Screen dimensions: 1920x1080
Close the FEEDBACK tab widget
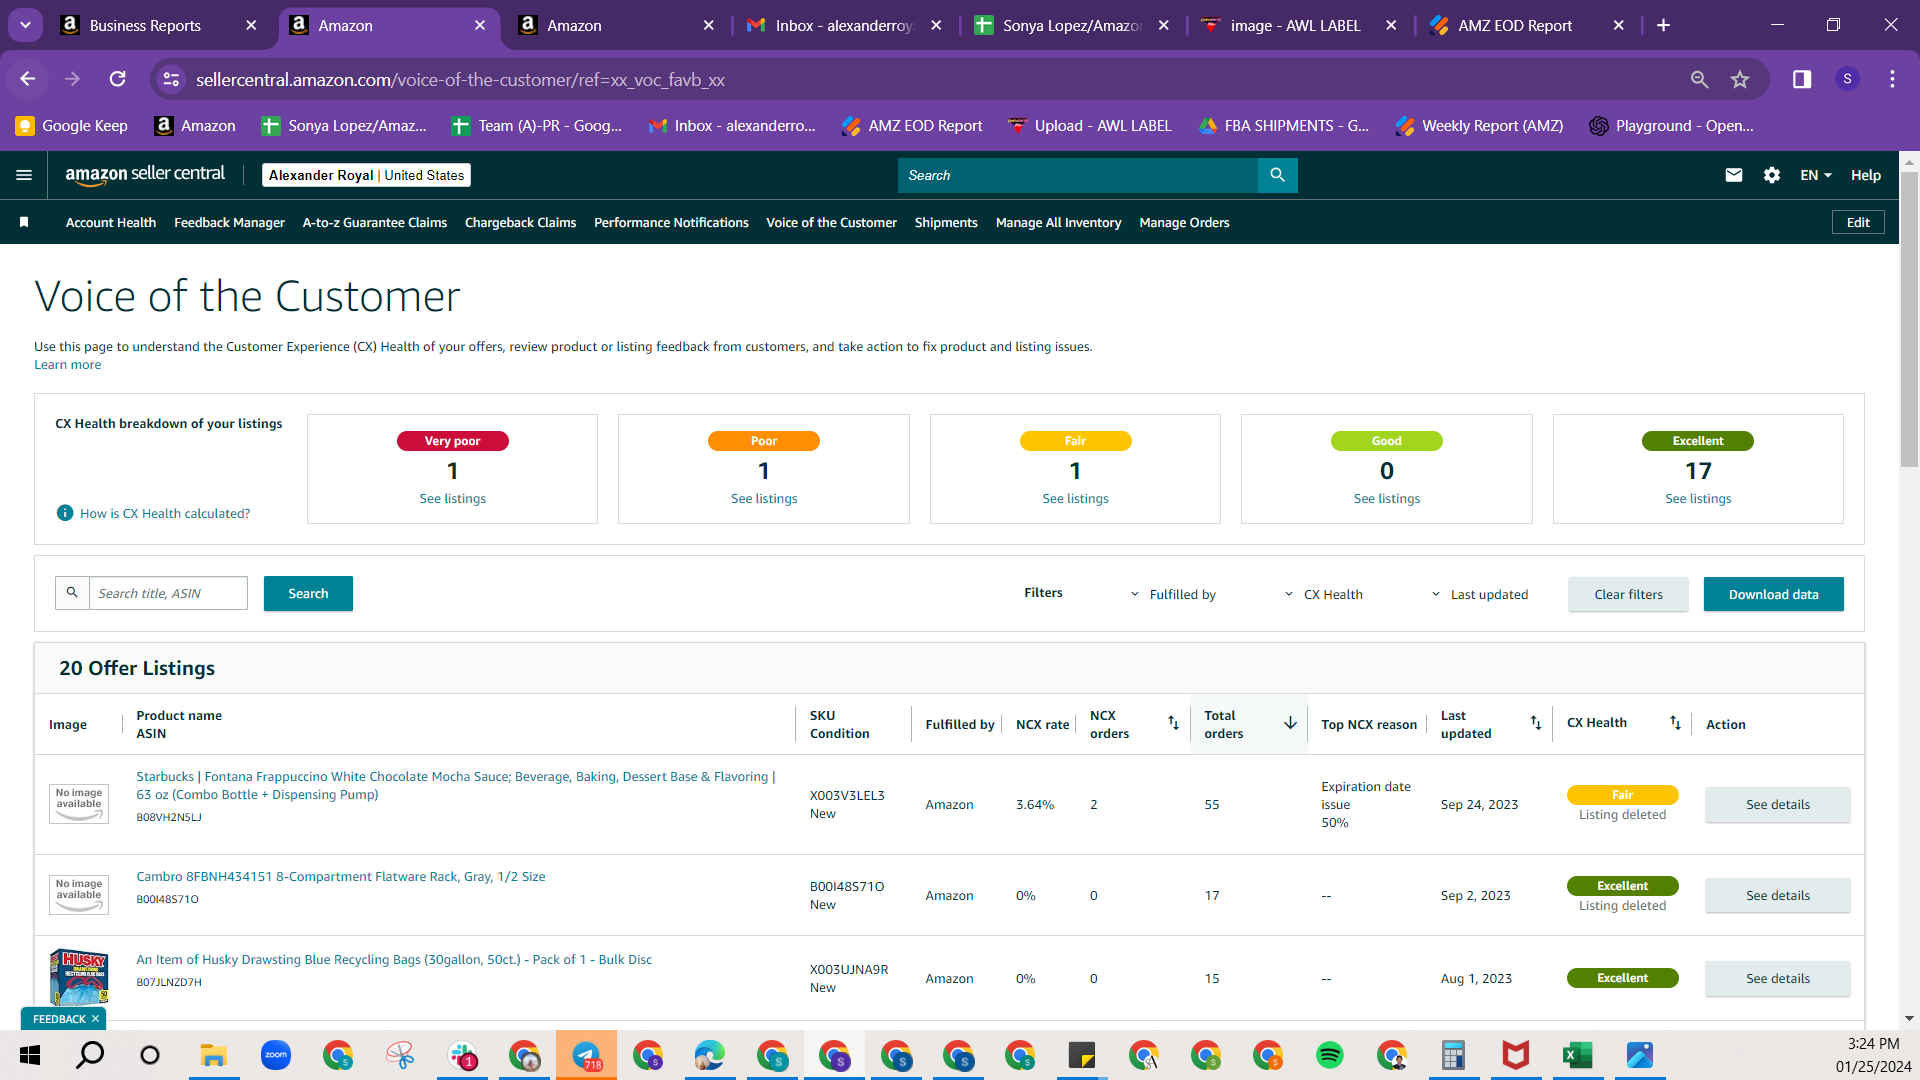pyautogui.click(x=95, y=1018)
